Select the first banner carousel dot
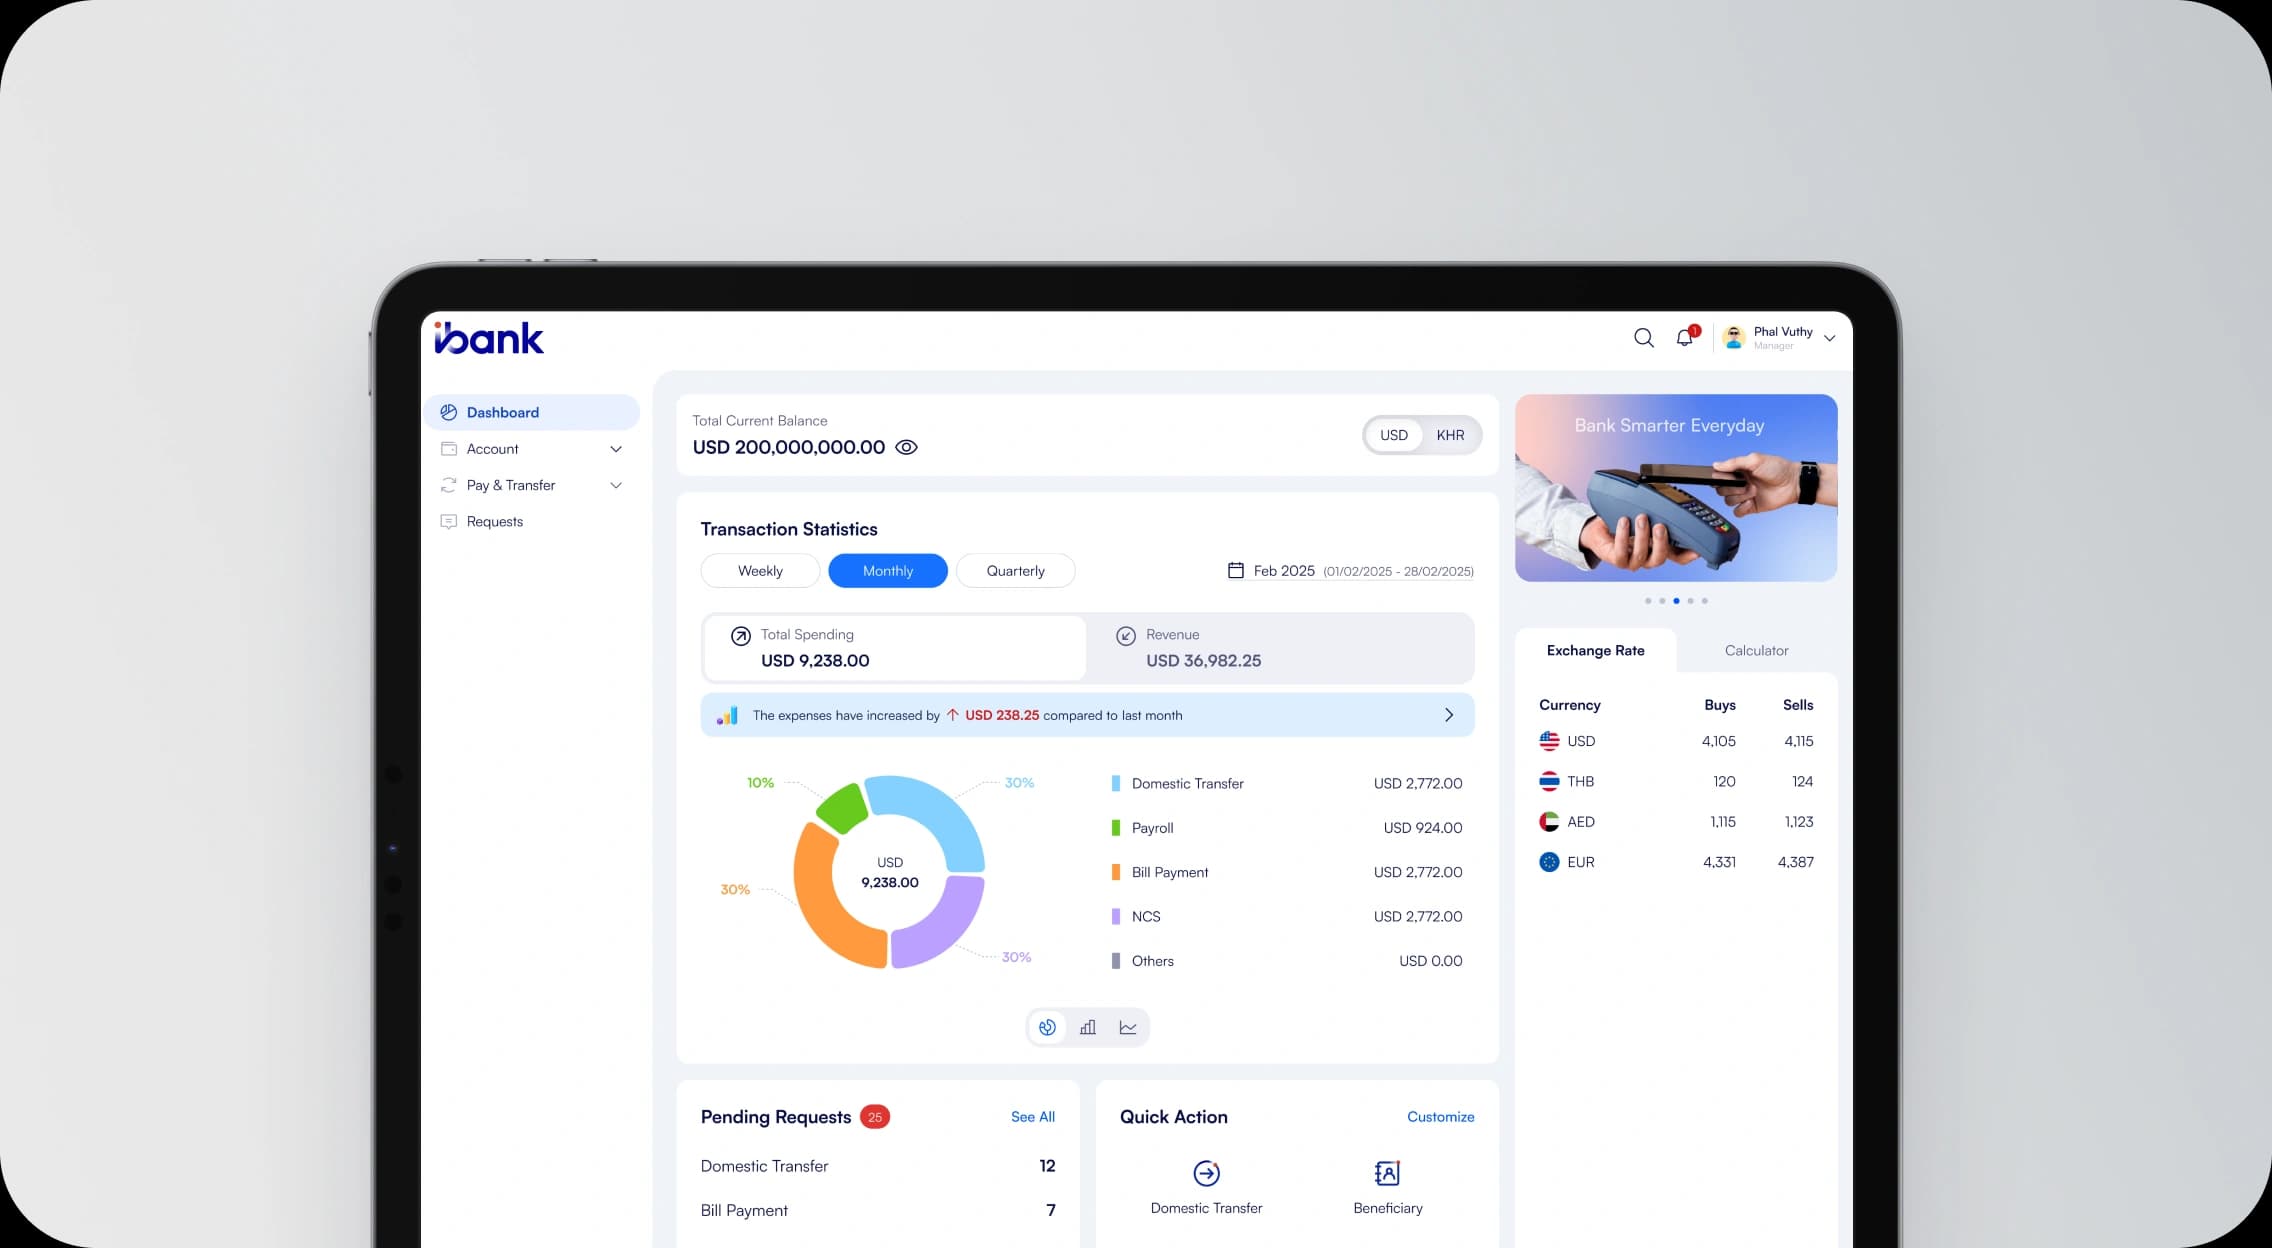Screen dimensions: 2272x1248 pyautogui.click(x=1648, y=601)
